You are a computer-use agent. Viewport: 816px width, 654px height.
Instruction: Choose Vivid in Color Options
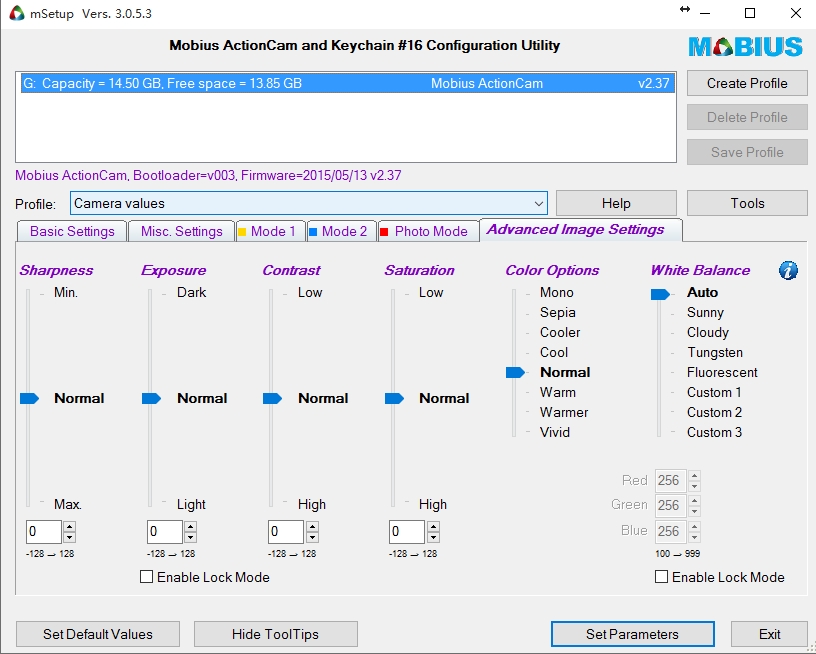(x=555, y=432)
